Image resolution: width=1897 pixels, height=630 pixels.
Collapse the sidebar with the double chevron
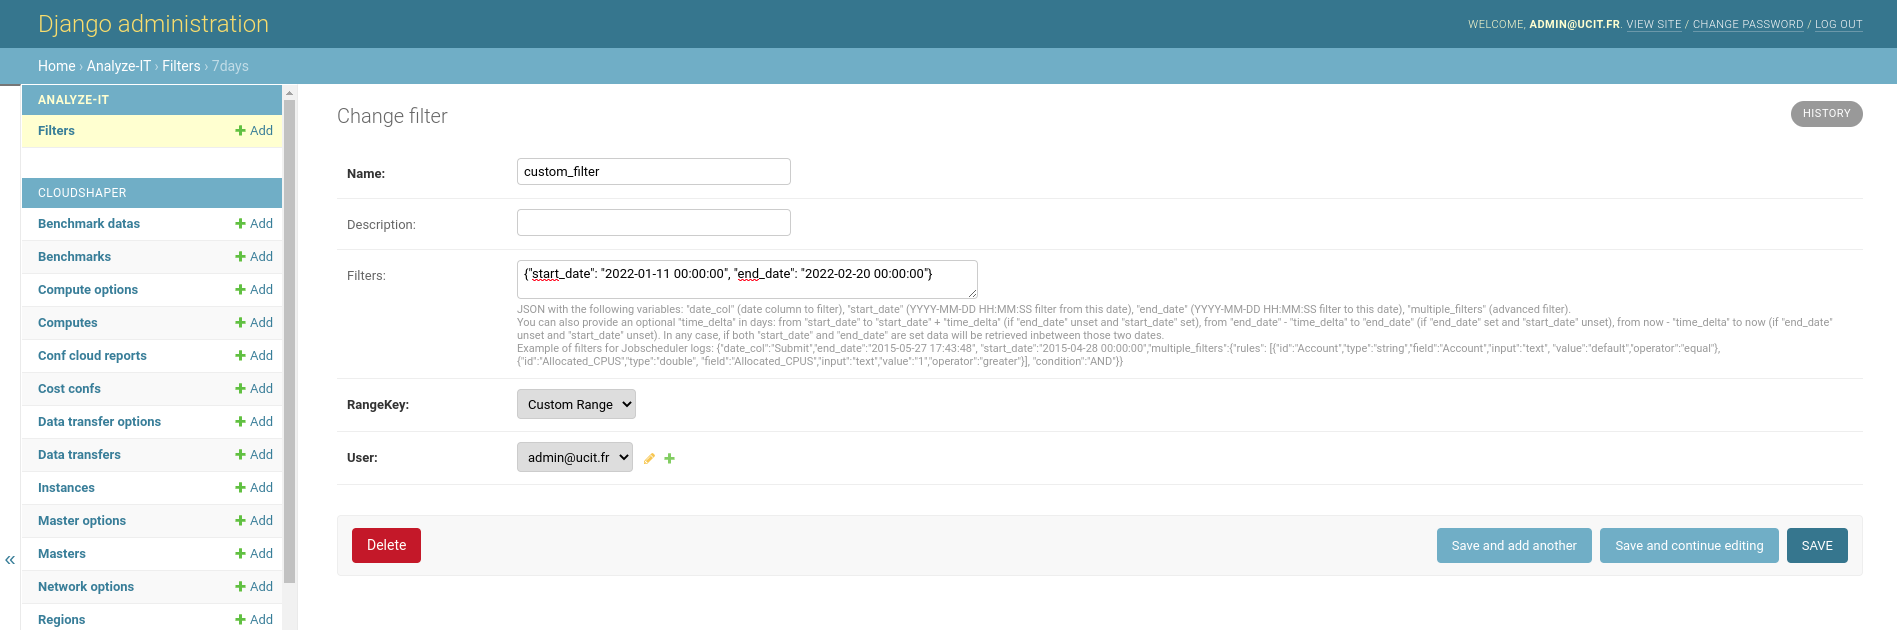point(10,560)
